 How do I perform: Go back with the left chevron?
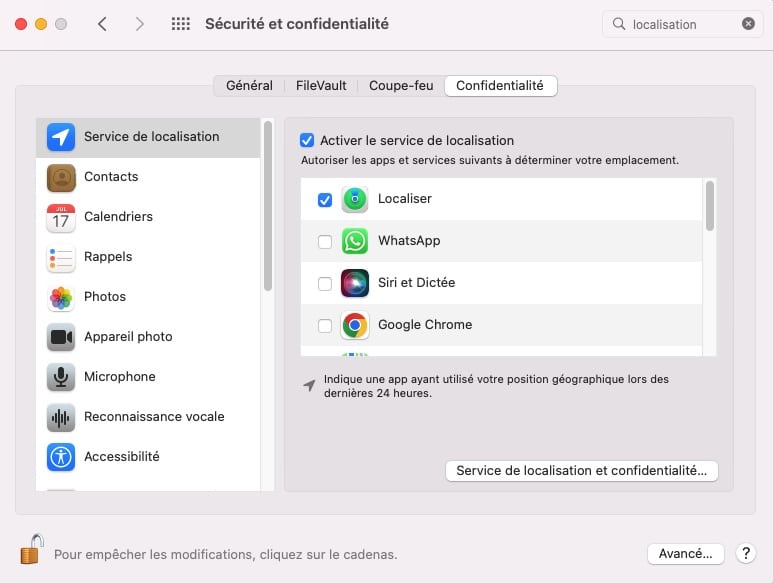click(102, 24)
